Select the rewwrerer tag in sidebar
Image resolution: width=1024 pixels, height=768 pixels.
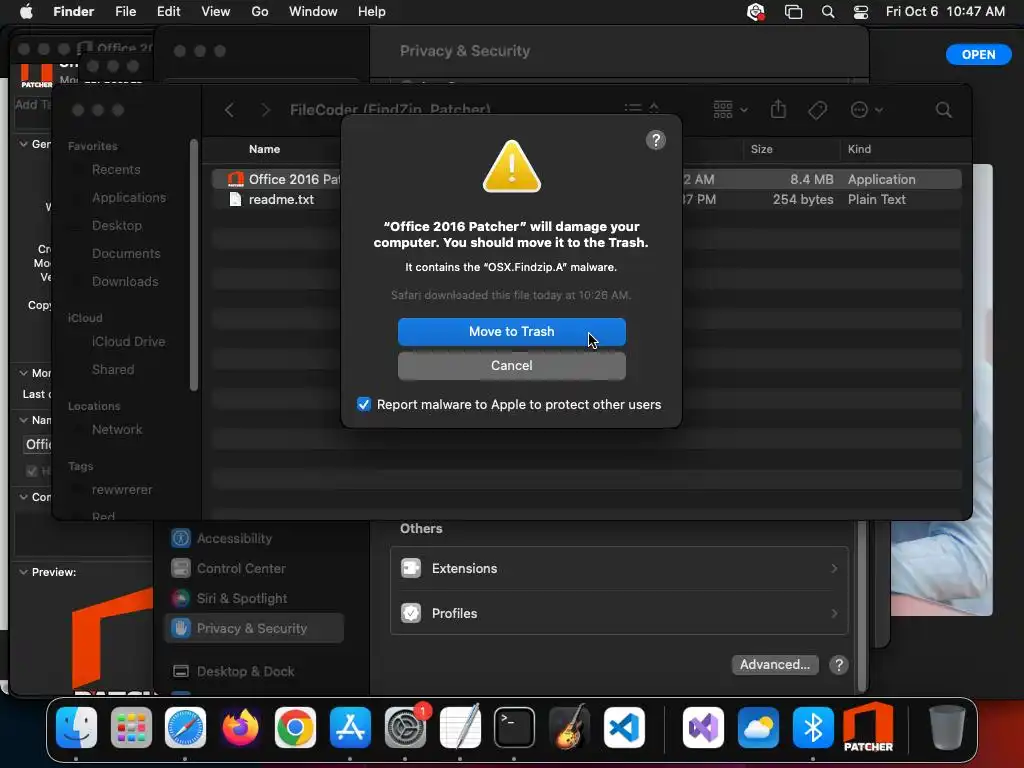pyautogui.click(x=121, y=490)
